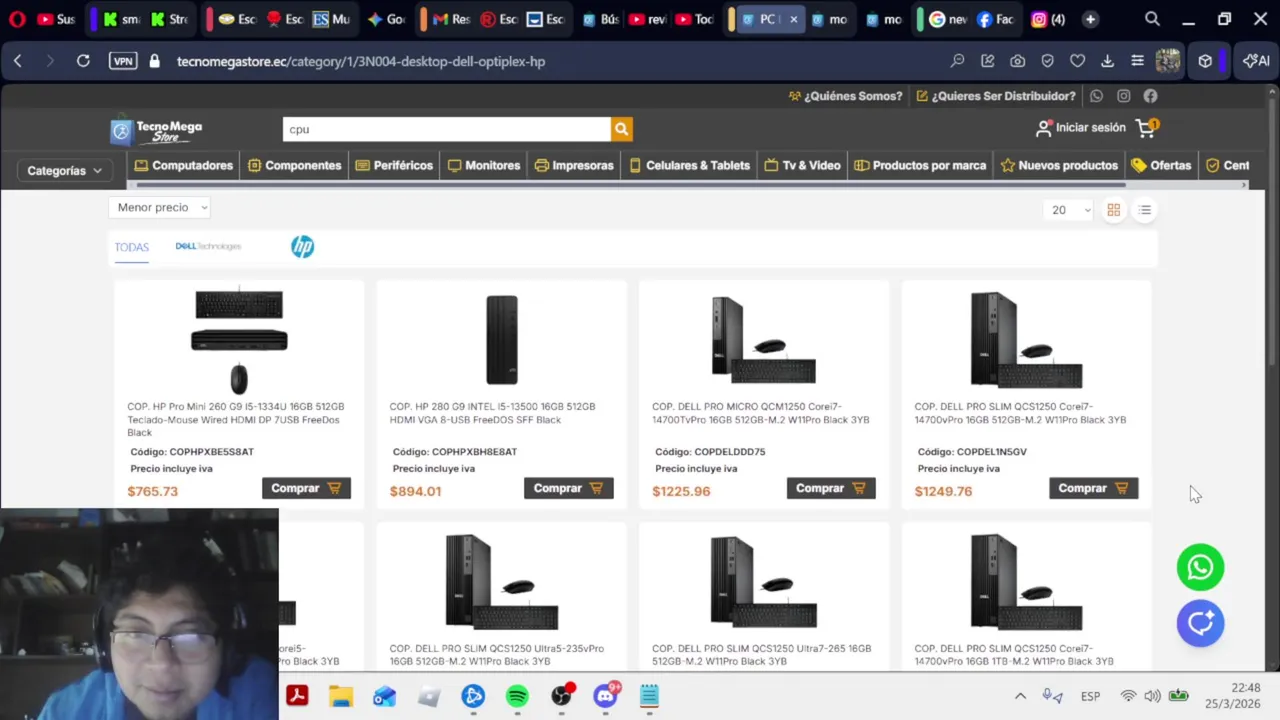
Task: Open the Computadores menu
Action: 184,166
